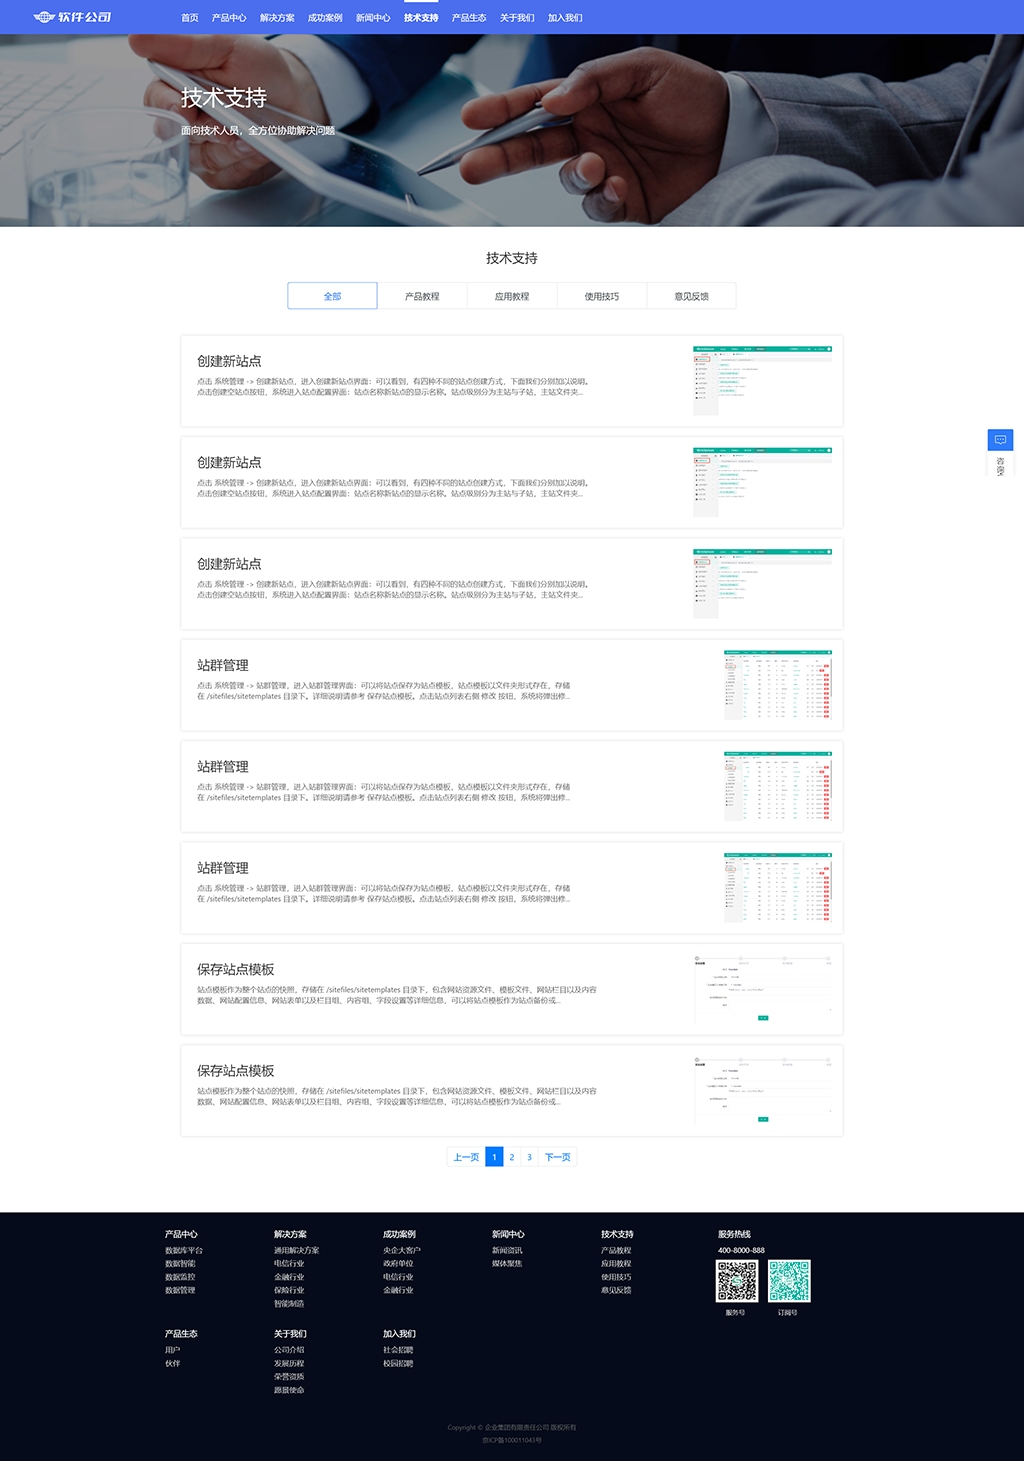The image size is (1024, 1461).
Task: Select 成功案例 in the top navigation bar
Action: (x=325, y=18)
